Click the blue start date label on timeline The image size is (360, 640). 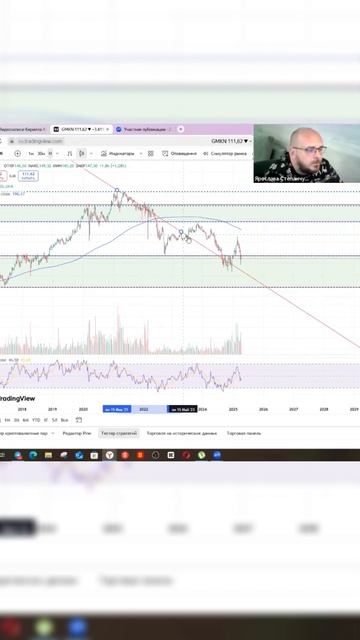117,409
